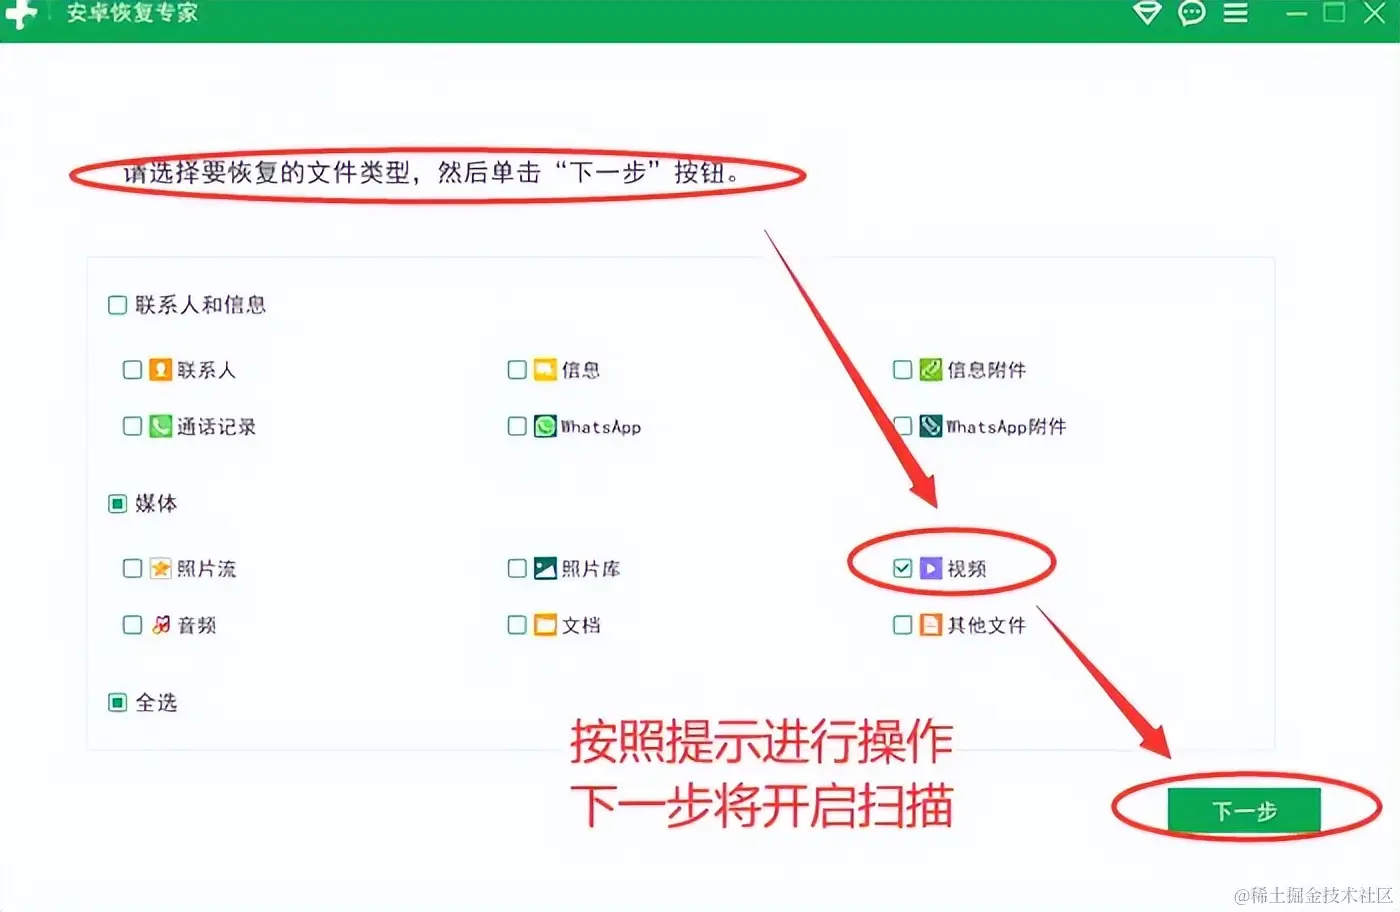Check the 通话记录 checkbox
1400x912 pixels.
(x=132, y=427)
